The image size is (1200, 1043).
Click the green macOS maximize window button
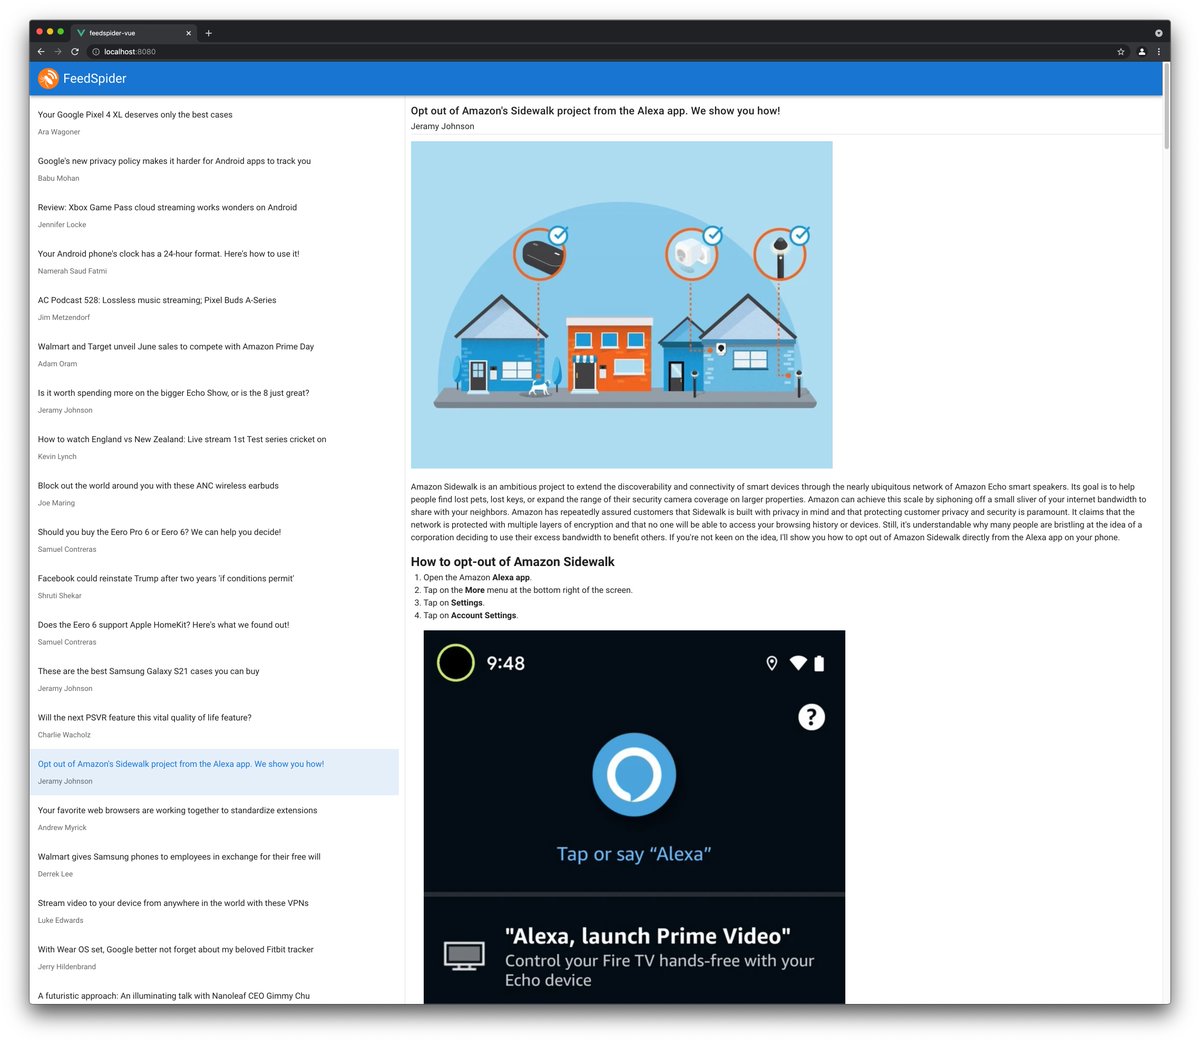point(61,32)
